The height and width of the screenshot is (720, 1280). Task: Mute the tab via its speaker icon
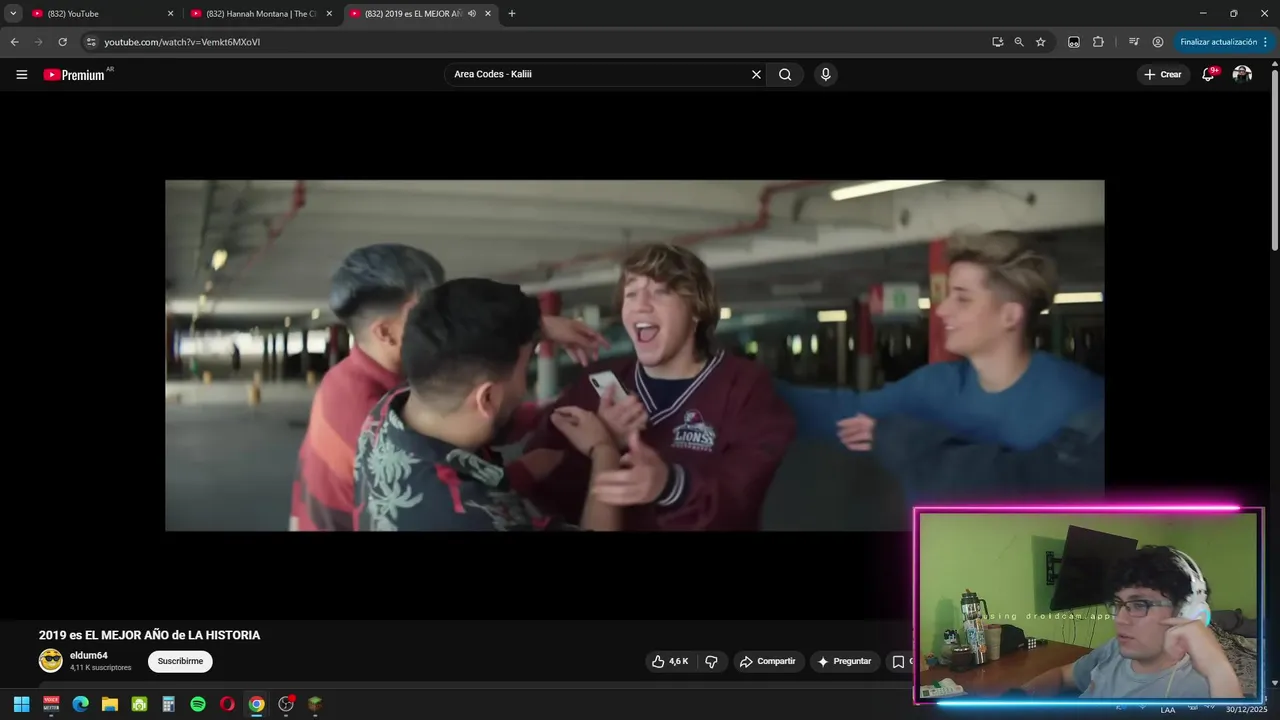click(x=471, y=14)
